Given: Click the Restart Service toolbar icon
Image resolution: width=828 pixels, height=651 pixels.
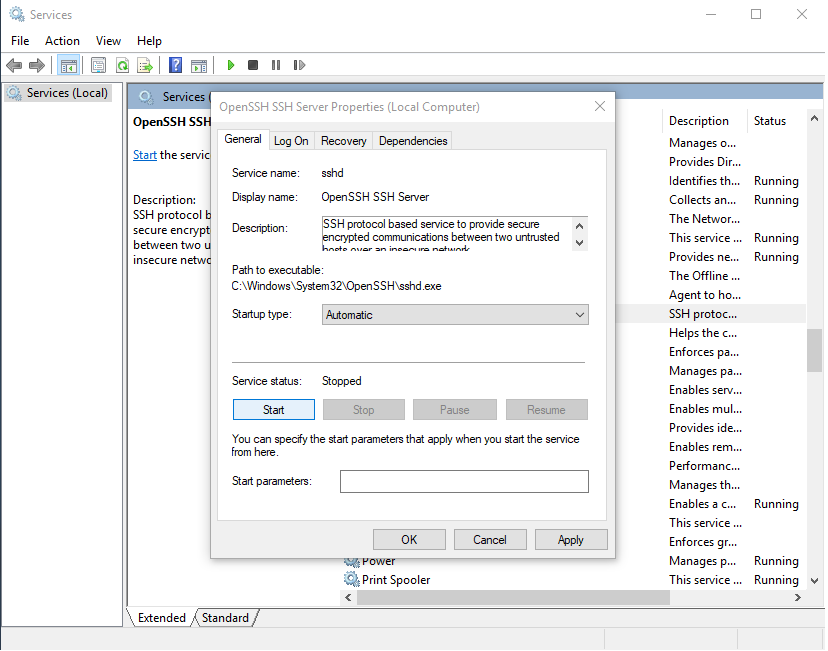Looking at the screenshot, I should [299, 65].
